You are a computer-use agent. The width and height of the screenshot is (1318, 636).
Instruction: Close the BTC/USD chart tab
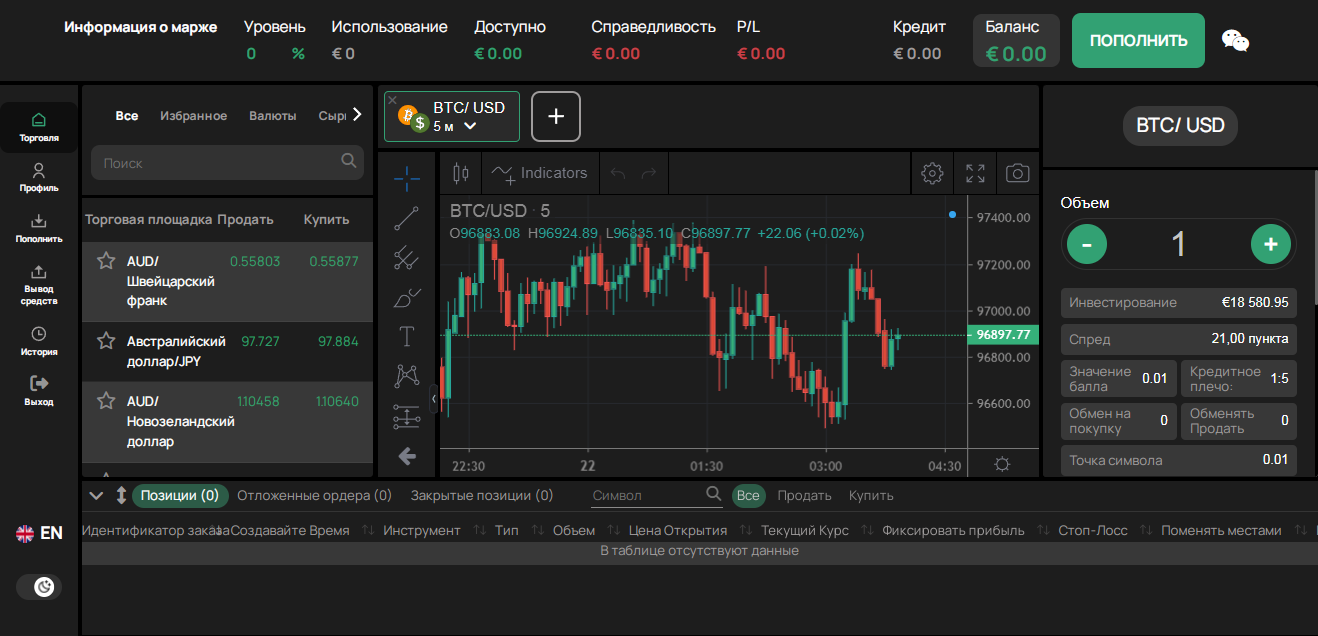392,100
